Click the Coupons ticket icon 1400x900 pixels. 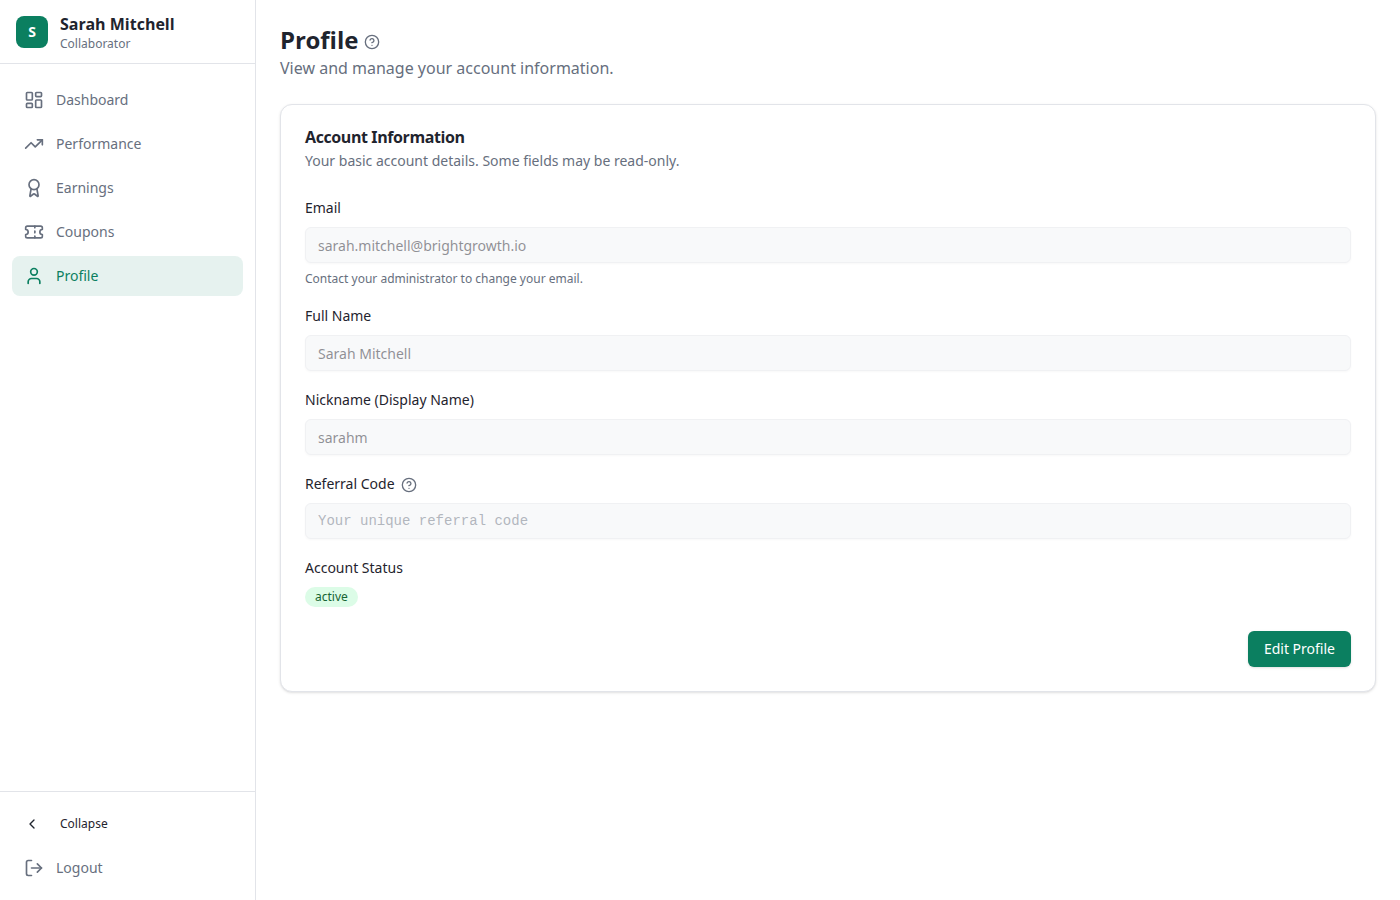[x=33, y=231]
